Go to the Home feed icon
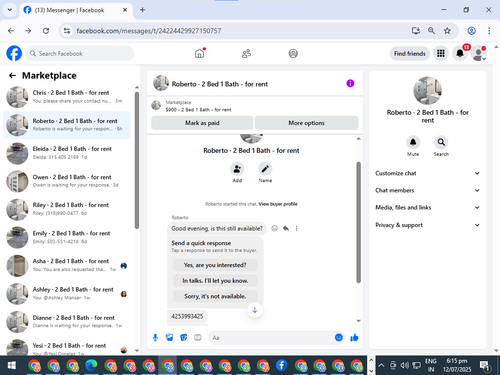500x375 pixels. (199, 53)
